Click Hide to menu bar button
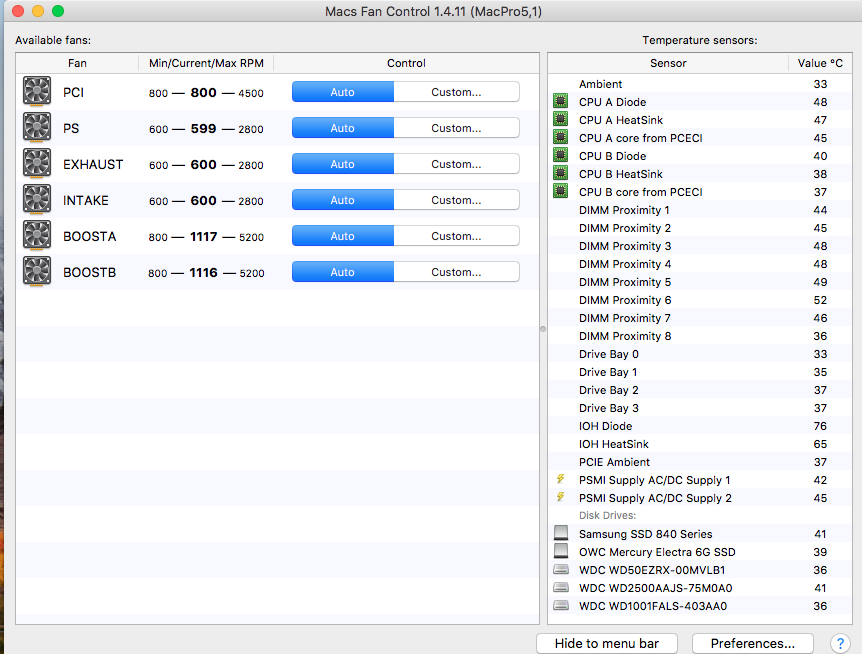The width and height of the screenshot is (862, 654). pos(607,643)
